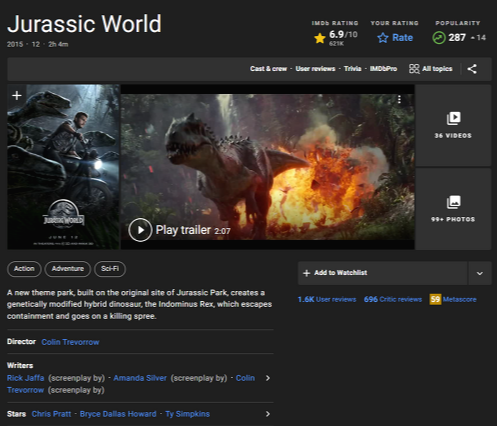This screenshot has height=426, width=497.
Task: Click the Add to Watchlist button
Action: [x=383, y=273]
